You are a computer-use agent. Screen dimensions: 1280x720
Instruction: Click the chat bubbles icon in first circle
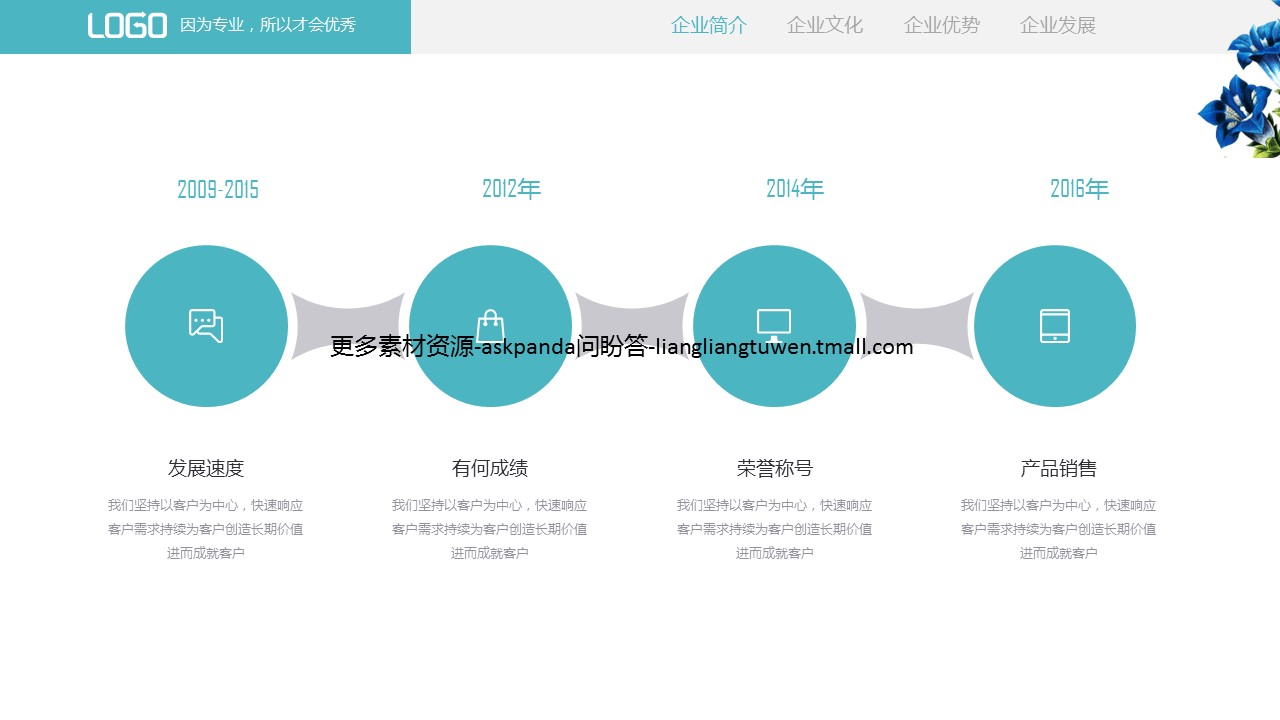point(206,326)
